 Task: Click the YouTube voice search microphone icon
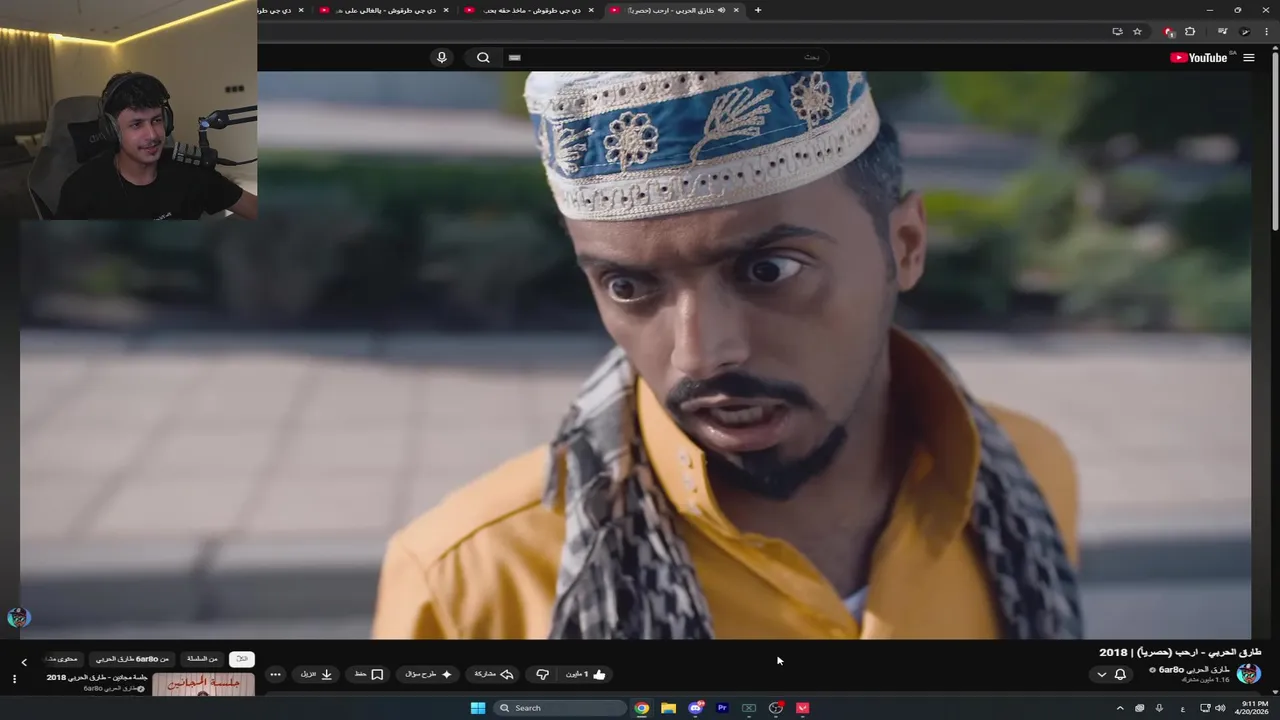[442, 57]
